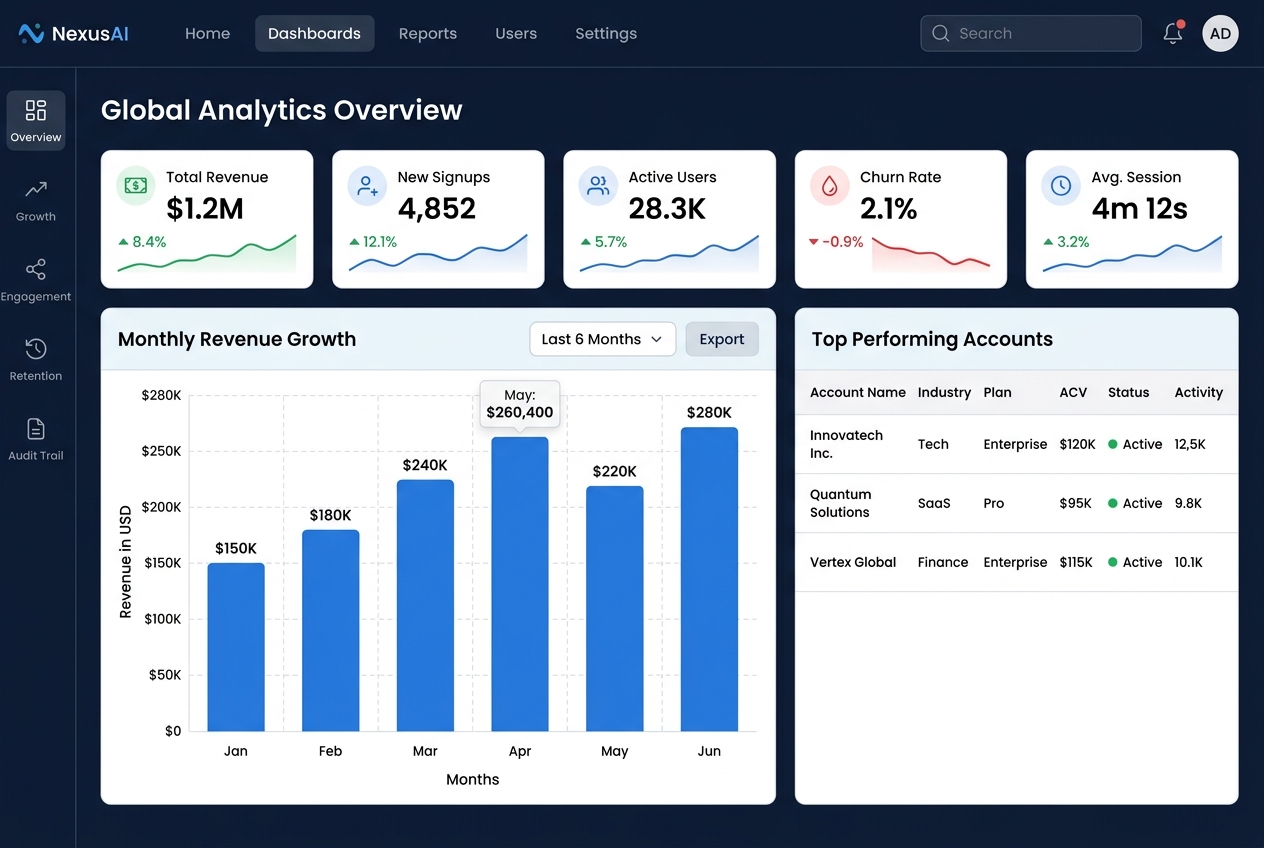This screenshot has height=848, width=1264.
Task: Open the Last 6 Months dropdown
Action: tap(603, 339)
